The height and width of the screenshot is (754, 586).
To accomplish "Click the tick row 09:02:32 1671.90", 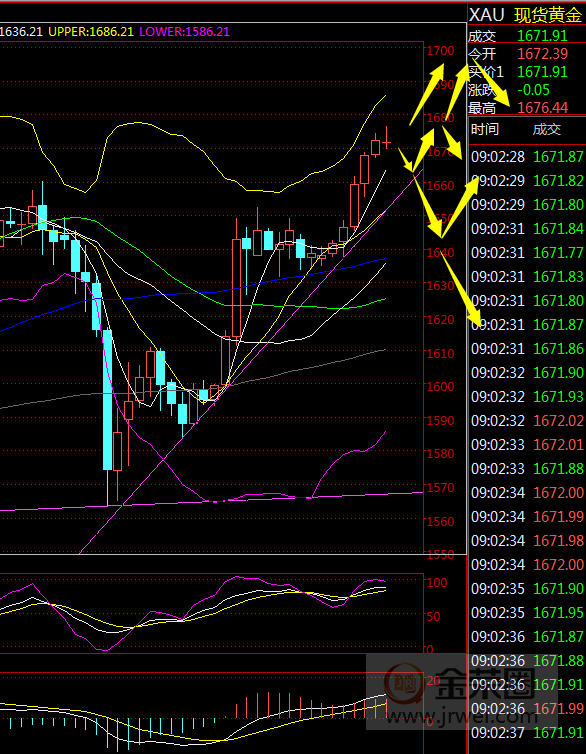I will tap(527, 373).
